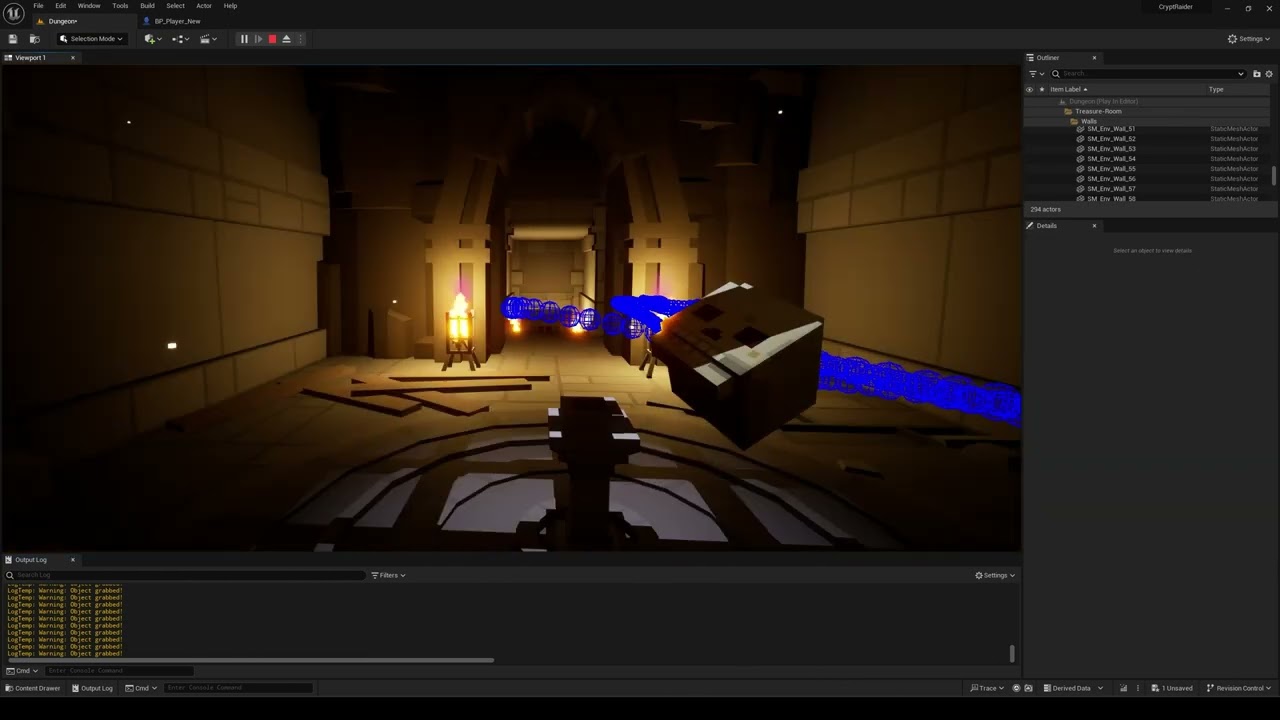Close the Viewport 1 tab
This screenshot has height=720, width=1280.
(72, 58)
